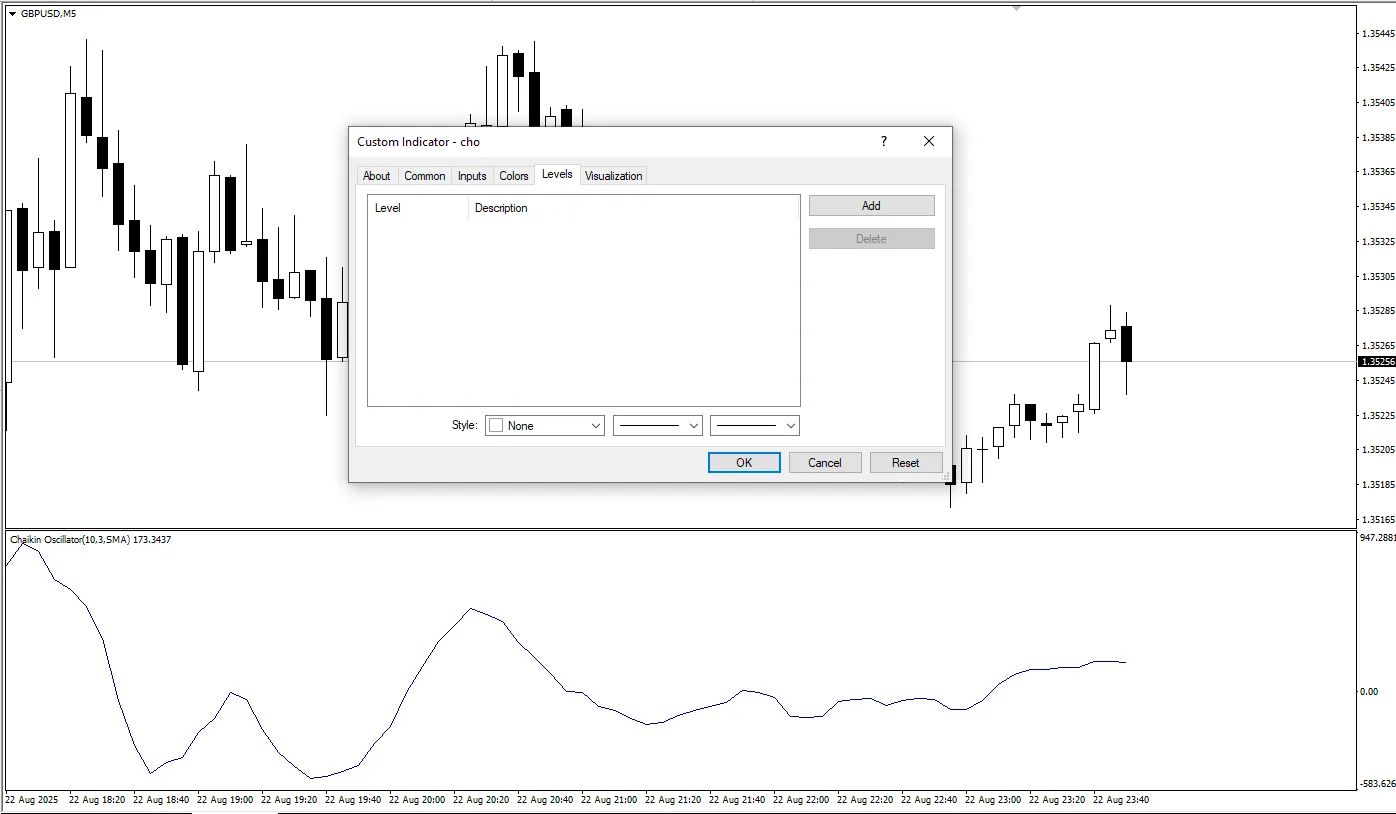1396x814 pixels.
Task: Open the Style color dropdown showing None
Action: pos(545,426)
